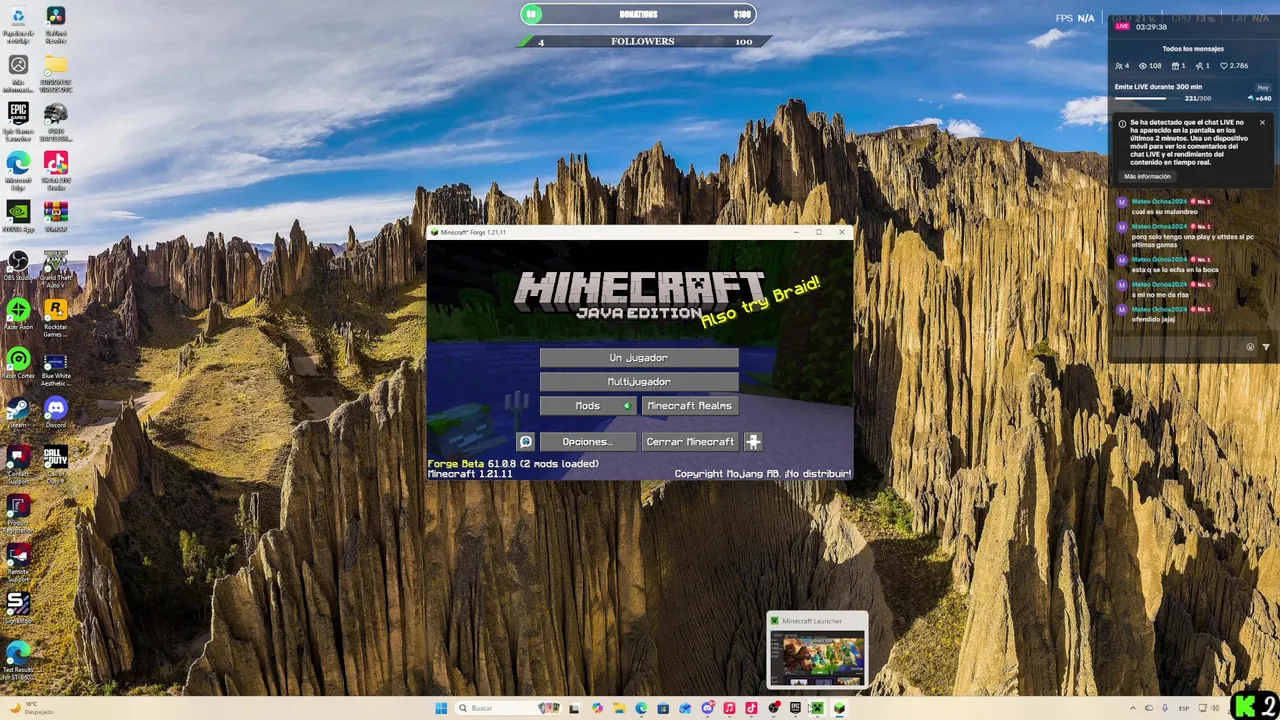
Task: Click the gifts counter icon
Action: click(x=1175, y=66)
